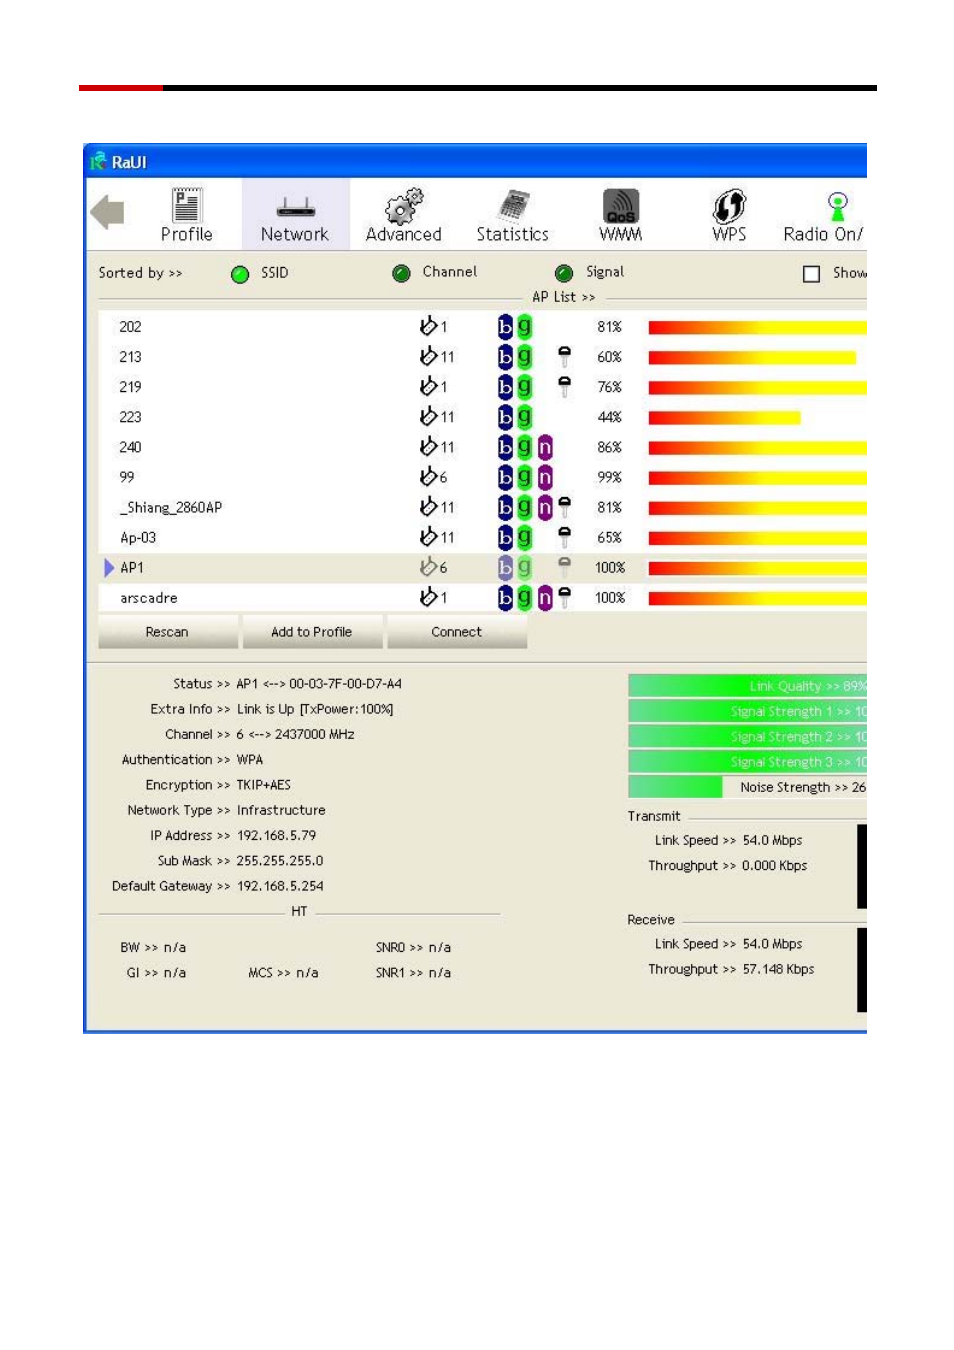This screenshot has height=1350, width=954.
Task: Click the signal bar for network 223
Action: point(724,417)
